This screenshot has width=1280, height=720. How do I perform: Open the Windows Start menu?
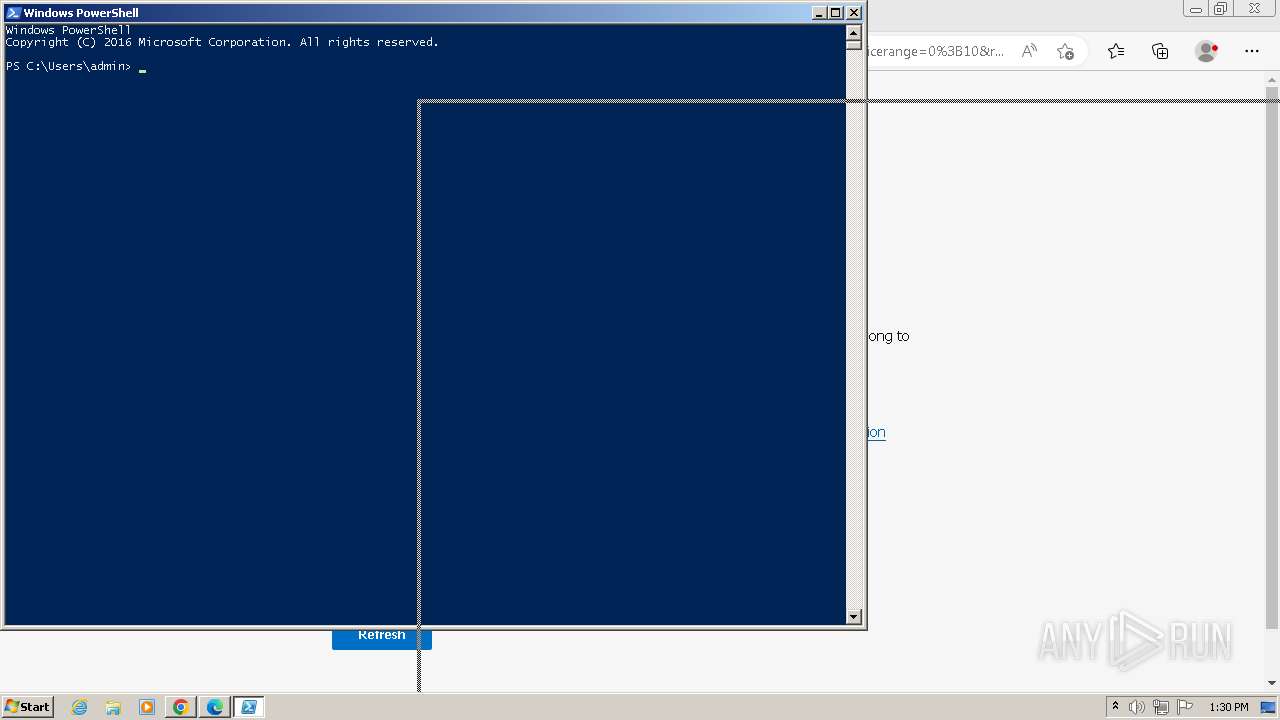(27, 707)
